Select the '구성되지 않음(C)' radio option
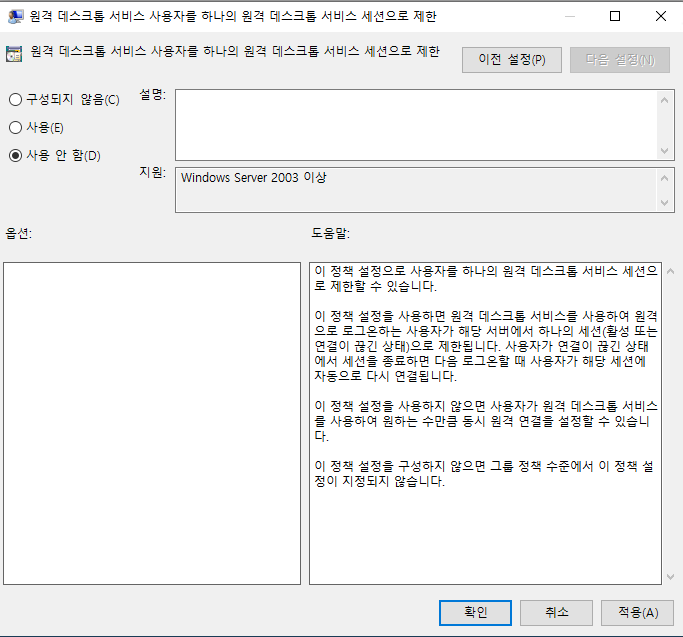 [16, 99]
